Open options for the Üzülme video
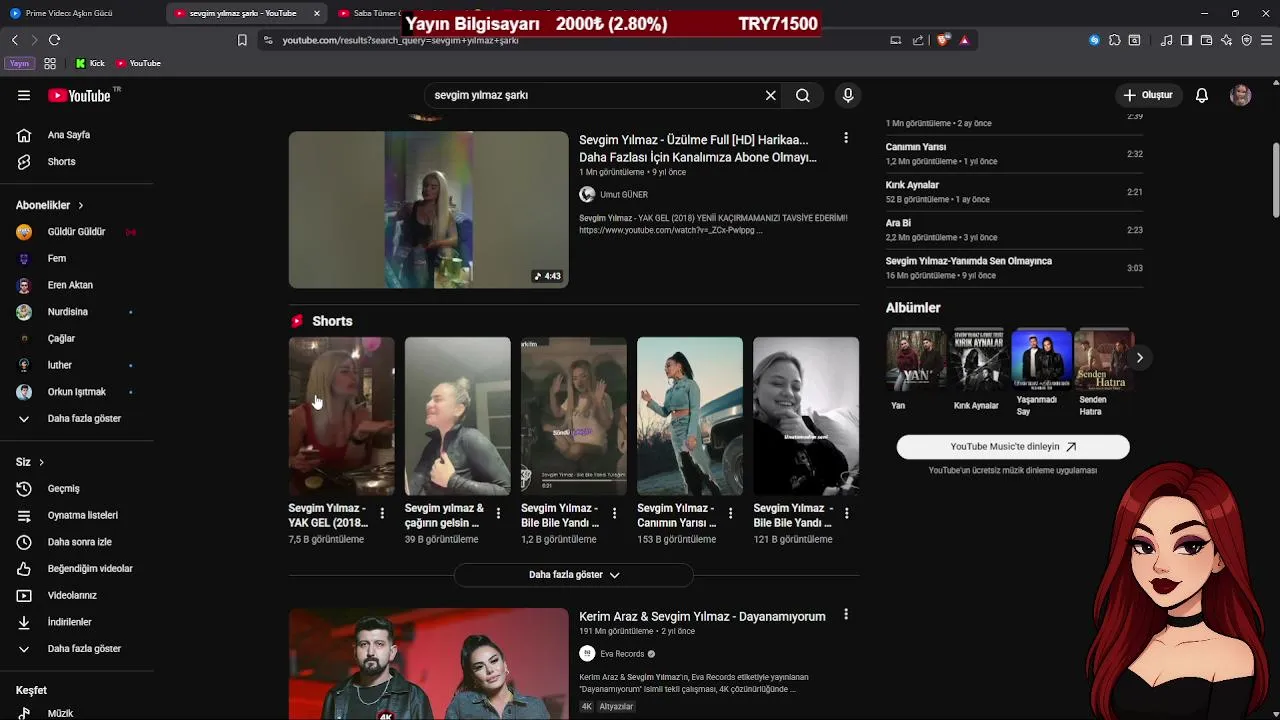1280x720 pixels. [846, 138]
